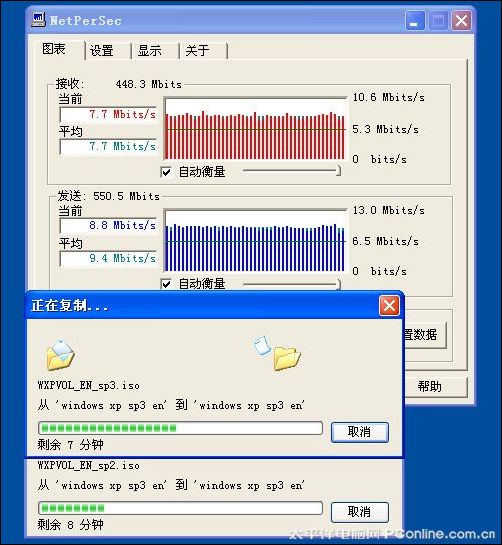Screen dimensions: 502x545
Task: Click the 5.3 Mbits/s receive scale label
Action: point(386,129)
